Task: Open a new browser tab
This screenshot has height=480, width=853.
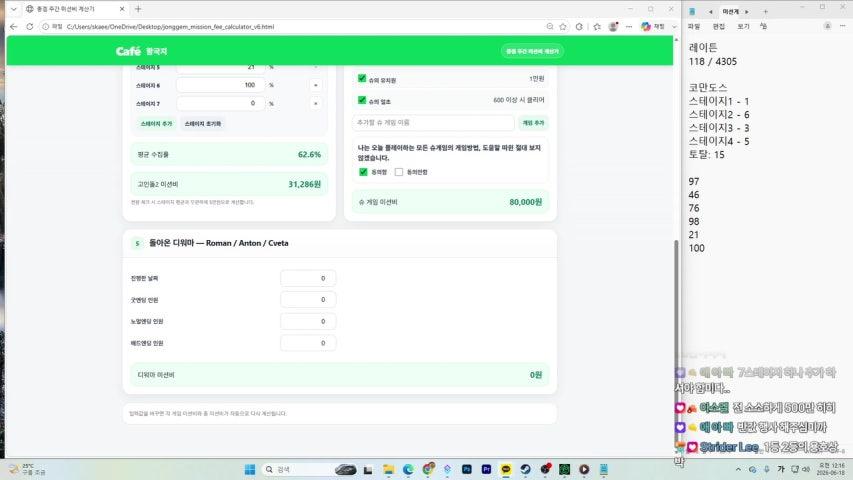Action: point(138,9)
